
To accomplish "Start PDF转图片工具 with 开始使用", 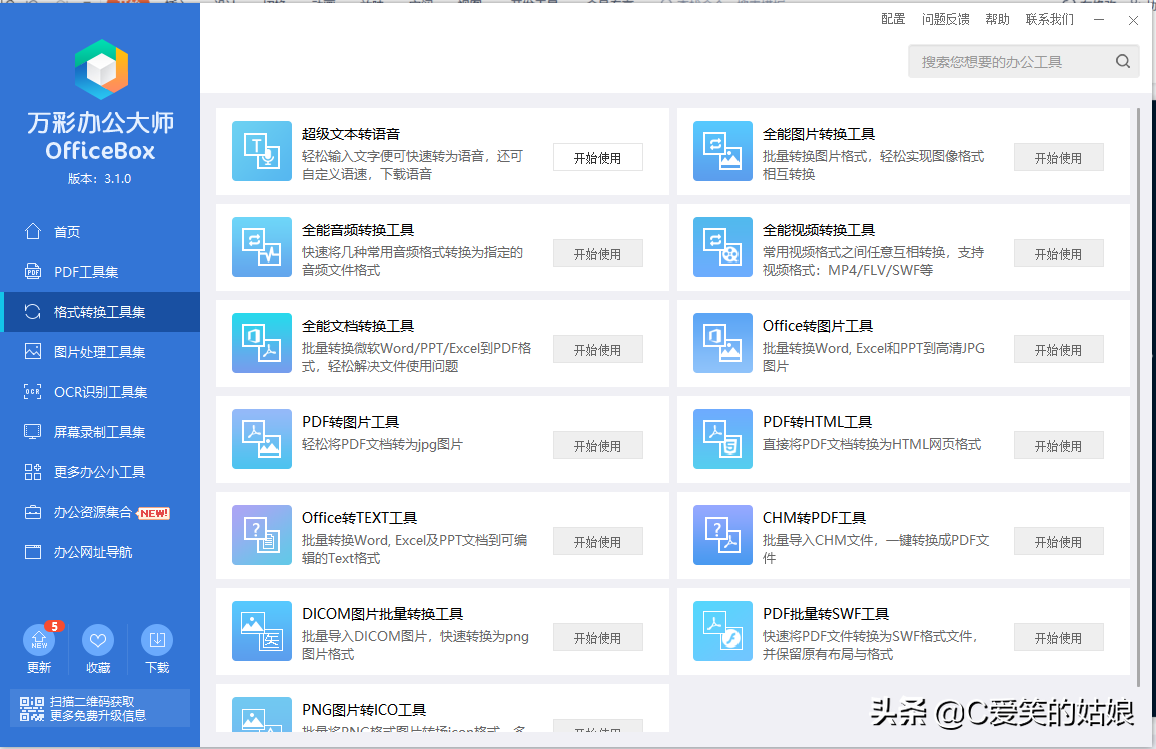I will (598, 446).
